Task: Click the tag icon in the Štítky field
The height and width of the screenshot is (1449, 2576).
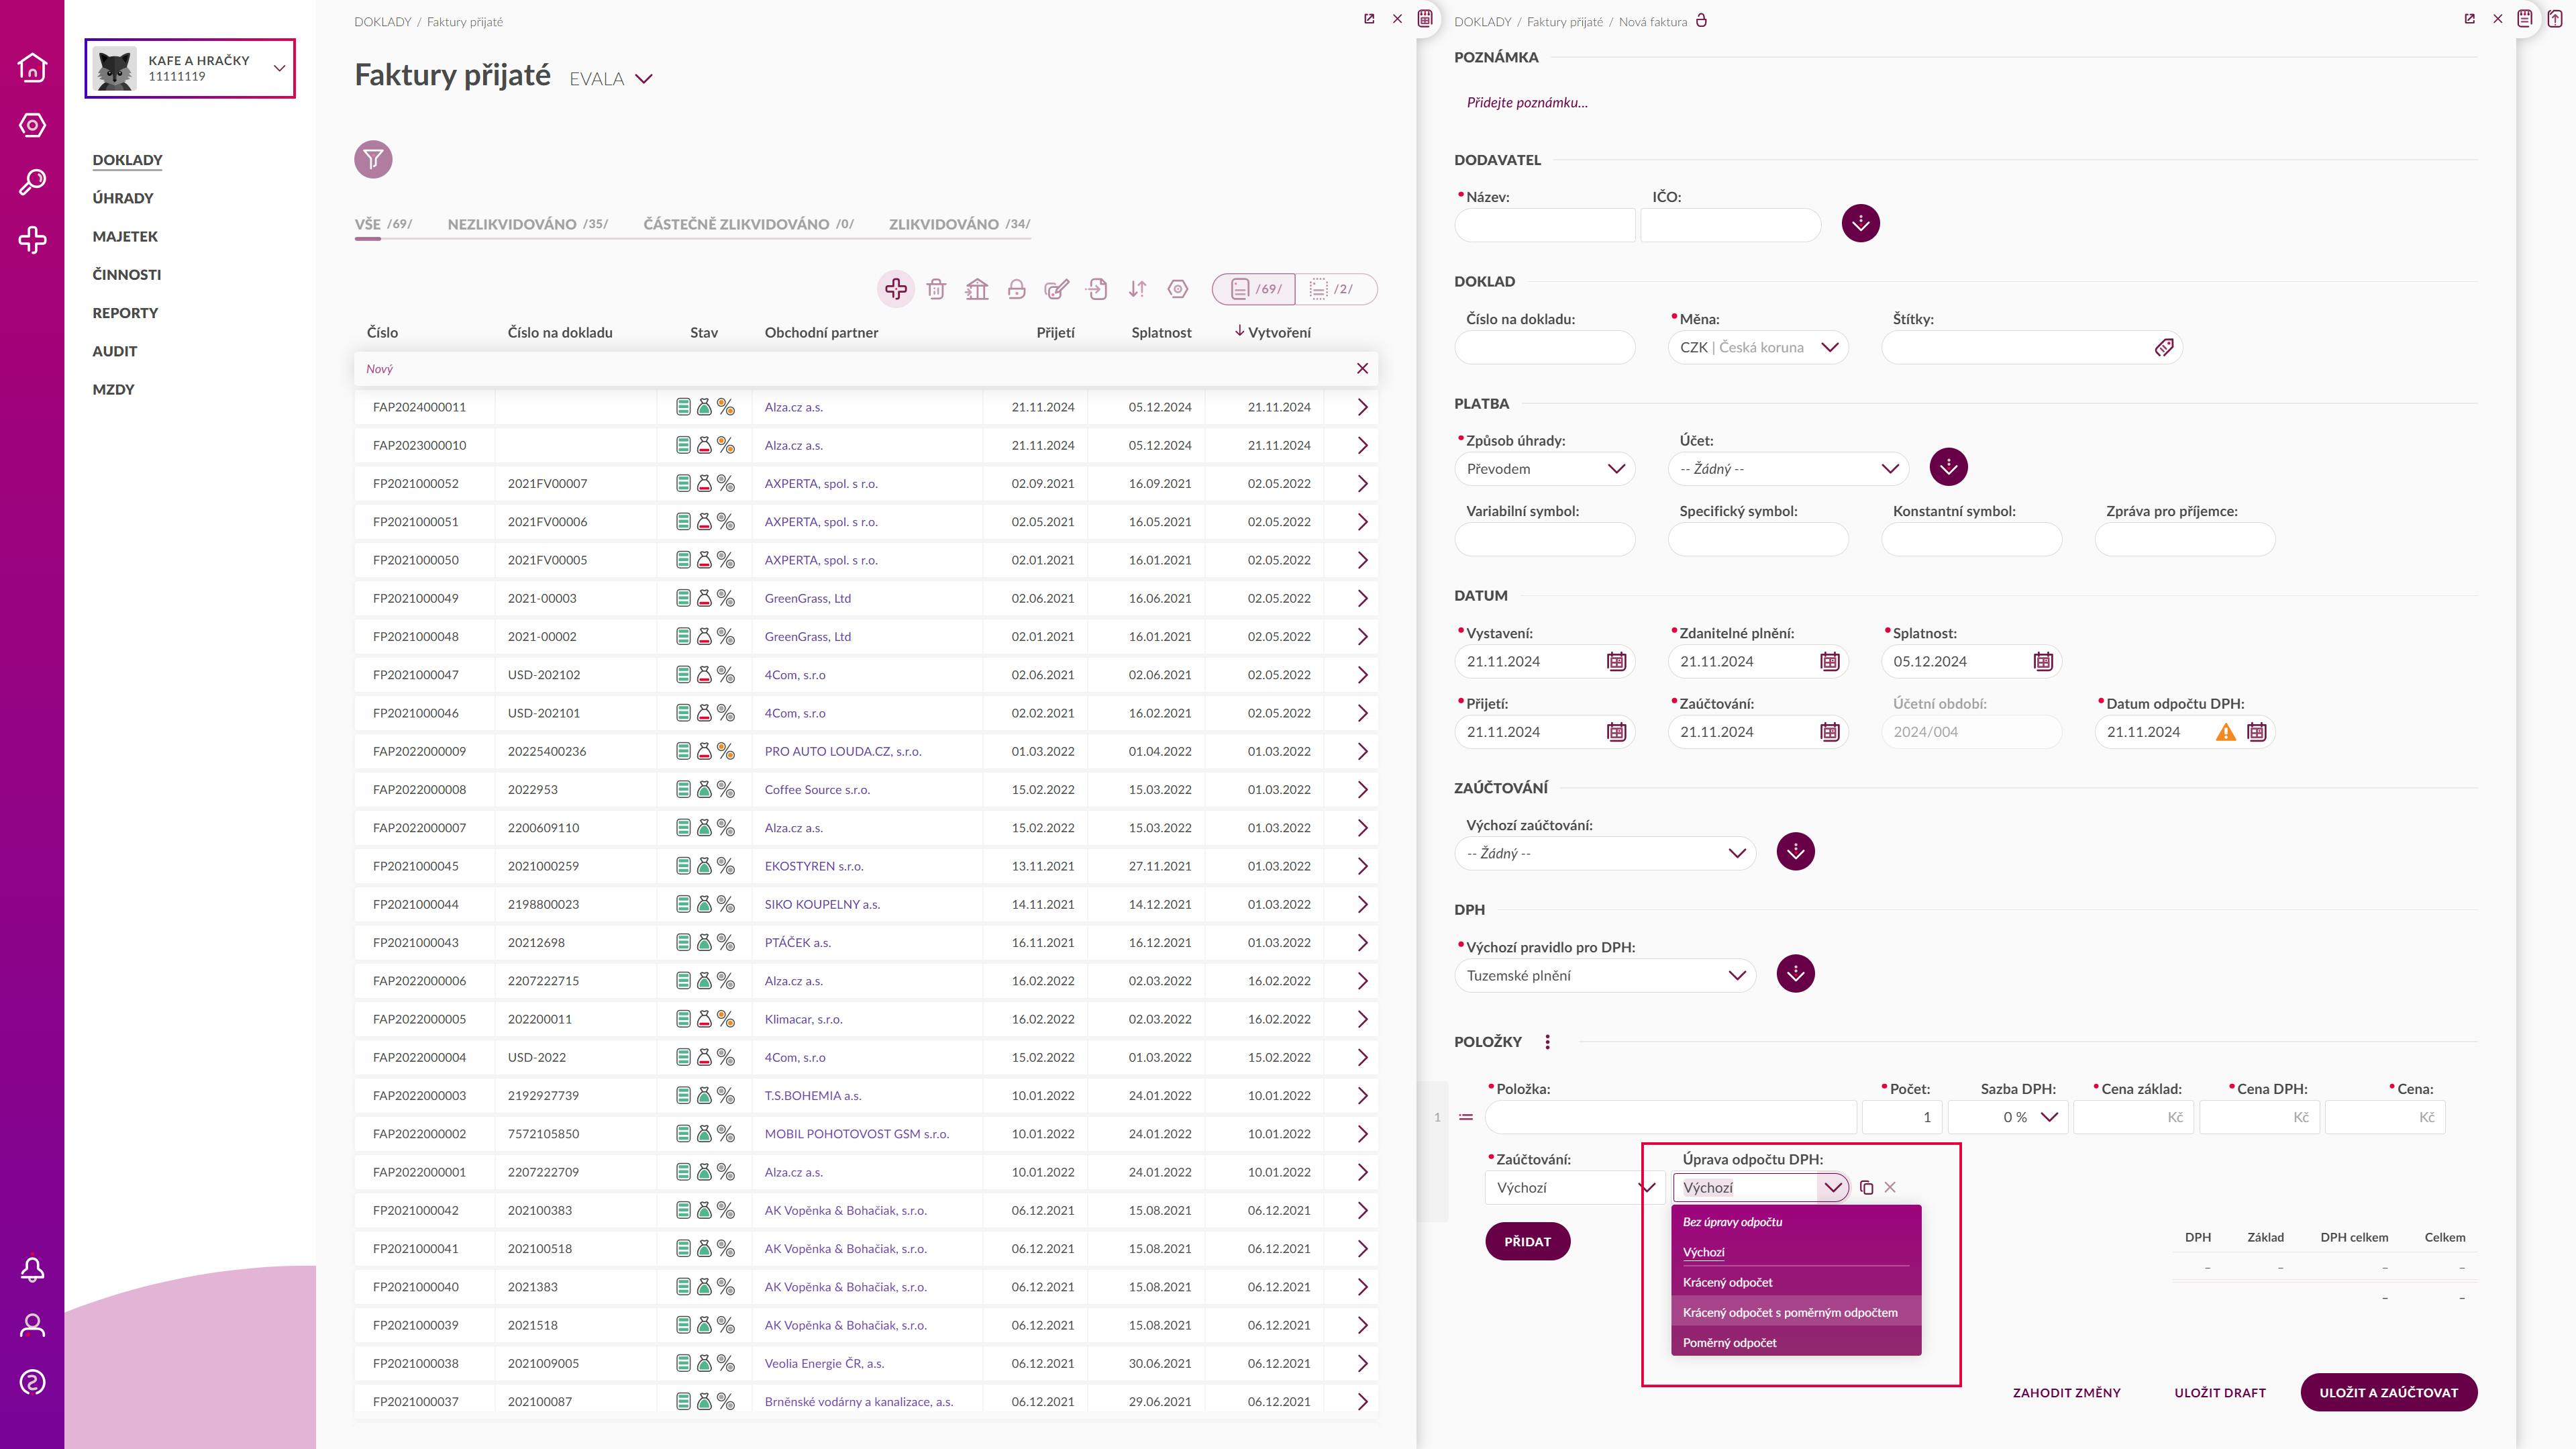Action: [2164, 348]
